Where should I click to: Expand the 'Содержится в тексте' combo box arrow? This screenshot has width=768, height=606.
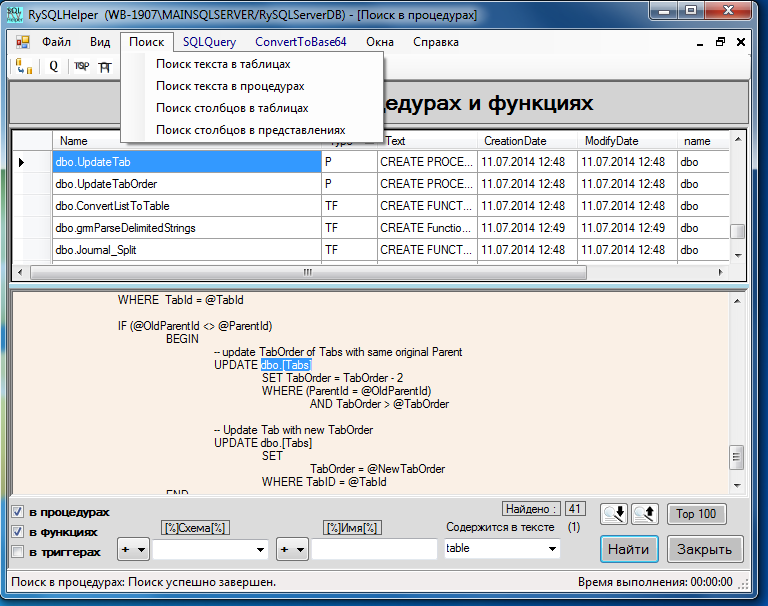point(552,549)
